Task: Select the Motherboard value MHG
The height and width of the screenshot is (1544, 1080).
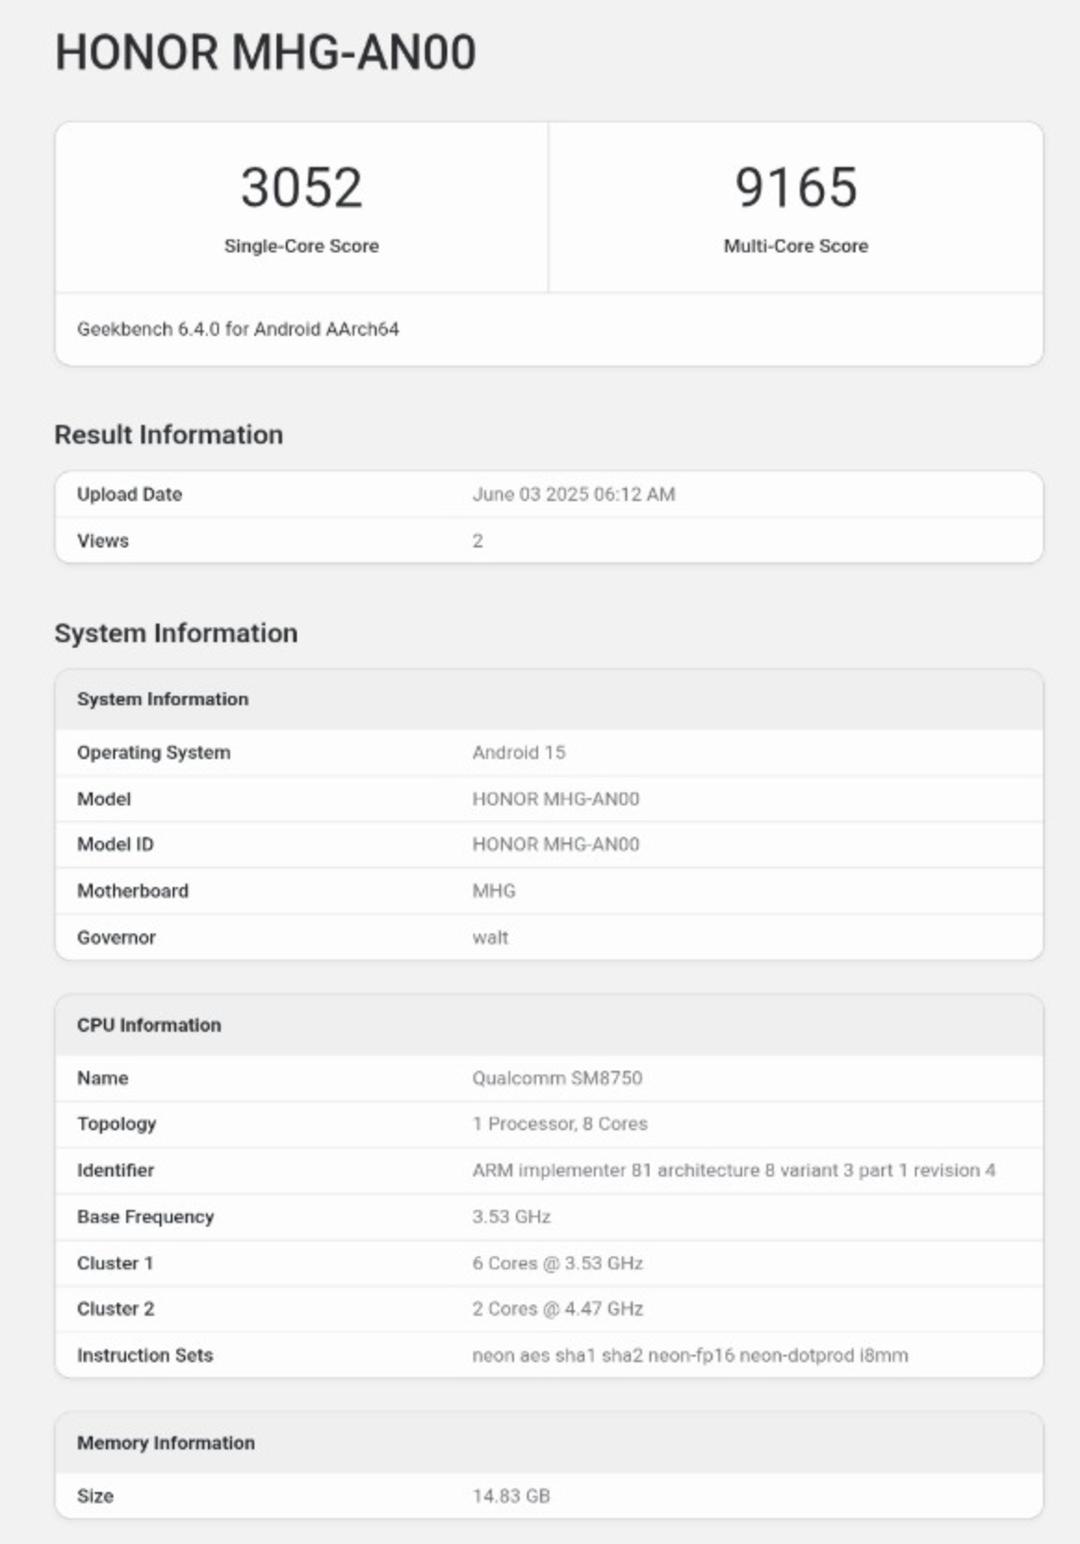Action: [x=494, y=891]
